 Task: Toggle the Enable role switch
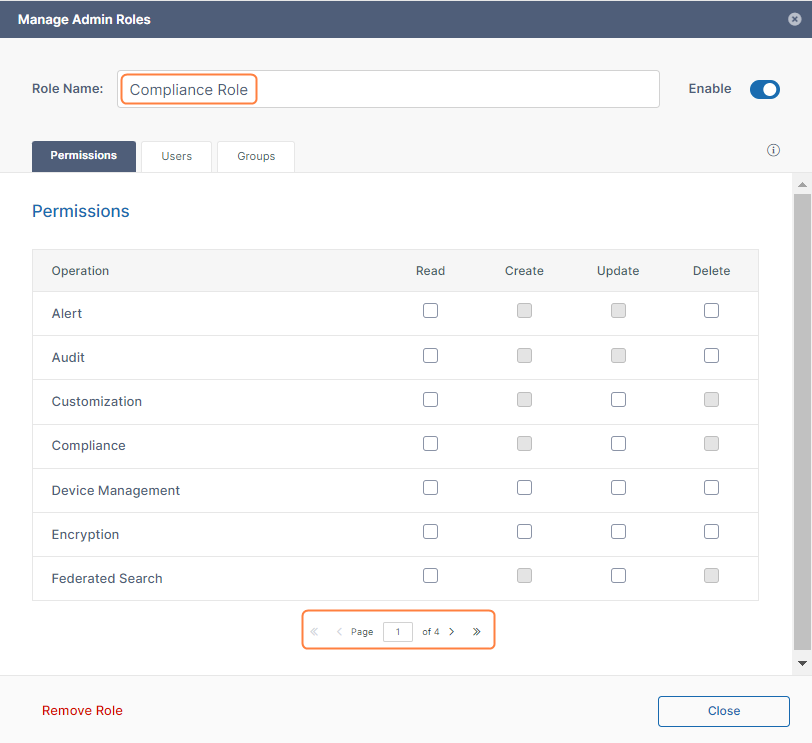[764, 89]
